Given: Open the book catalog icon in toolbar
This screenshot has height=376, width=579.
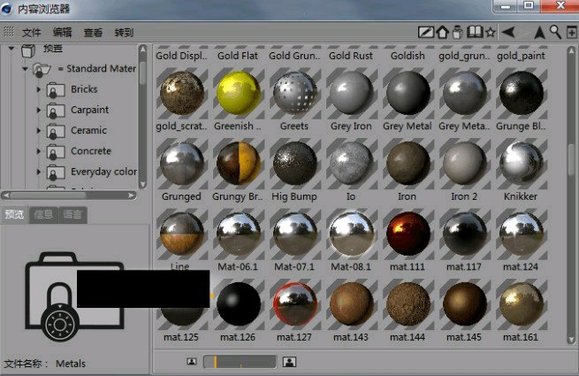Looking at the screenshot, I should coord(475,32).
